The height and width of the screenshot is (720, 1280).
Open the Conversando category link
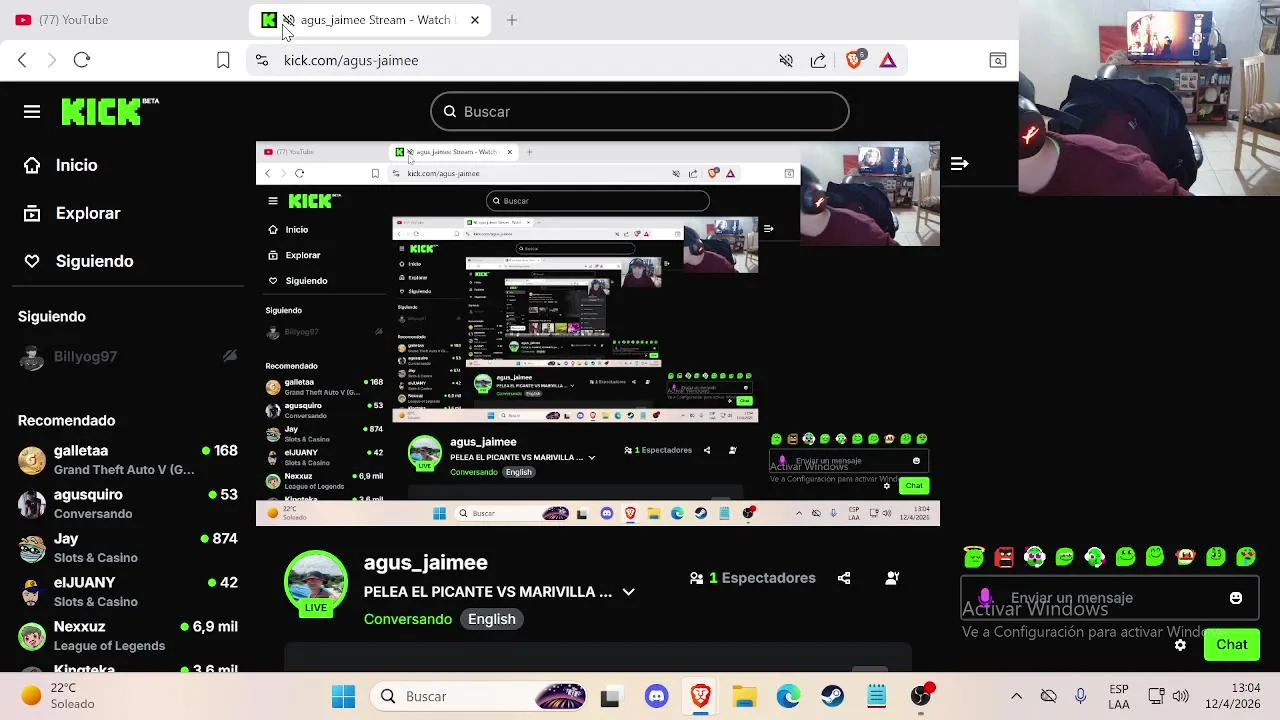(x=408, y=619)
